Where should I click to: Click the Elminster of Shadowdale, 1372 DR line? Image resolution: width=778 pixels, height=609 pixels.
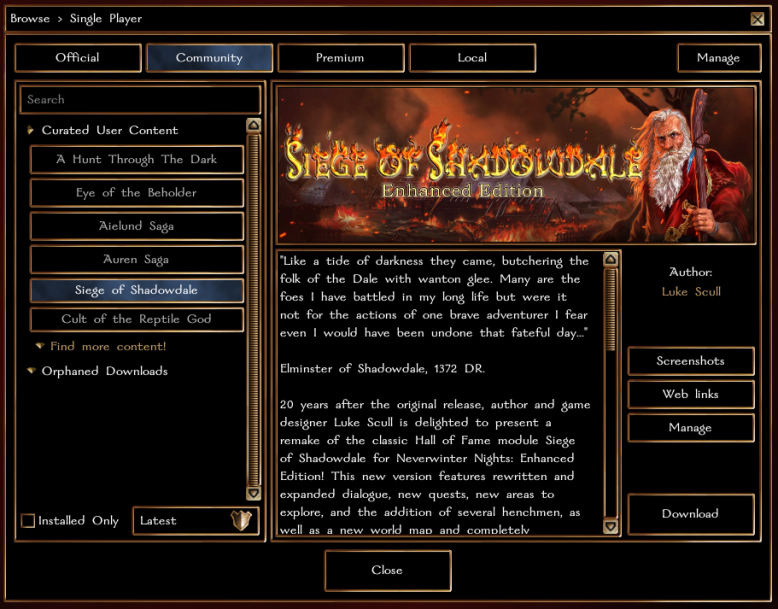pyautogui.click(x=382, y=368)
